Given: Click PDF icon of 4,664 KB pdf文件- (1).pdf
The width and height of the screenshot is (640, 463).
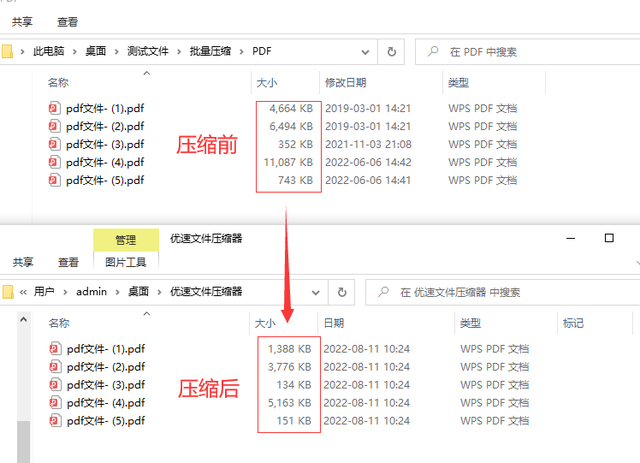Looking at the screenshot, I should (x=54, y=108).
